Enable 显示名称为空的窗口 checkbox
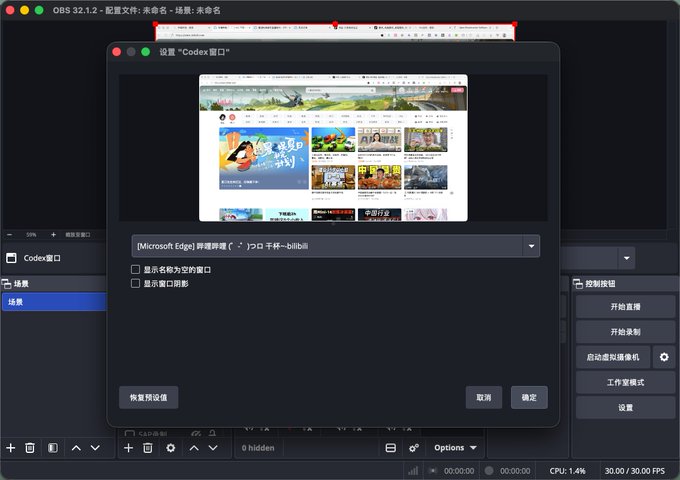Viewport: 680px width, 480px height. [135, 270]
